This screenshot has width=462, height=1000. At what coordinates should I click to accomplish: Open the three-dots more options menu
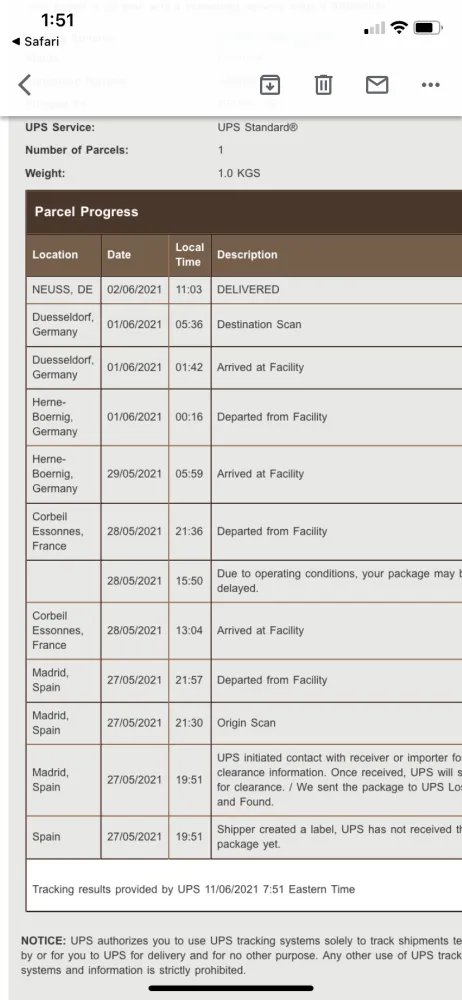click(430, 85)
